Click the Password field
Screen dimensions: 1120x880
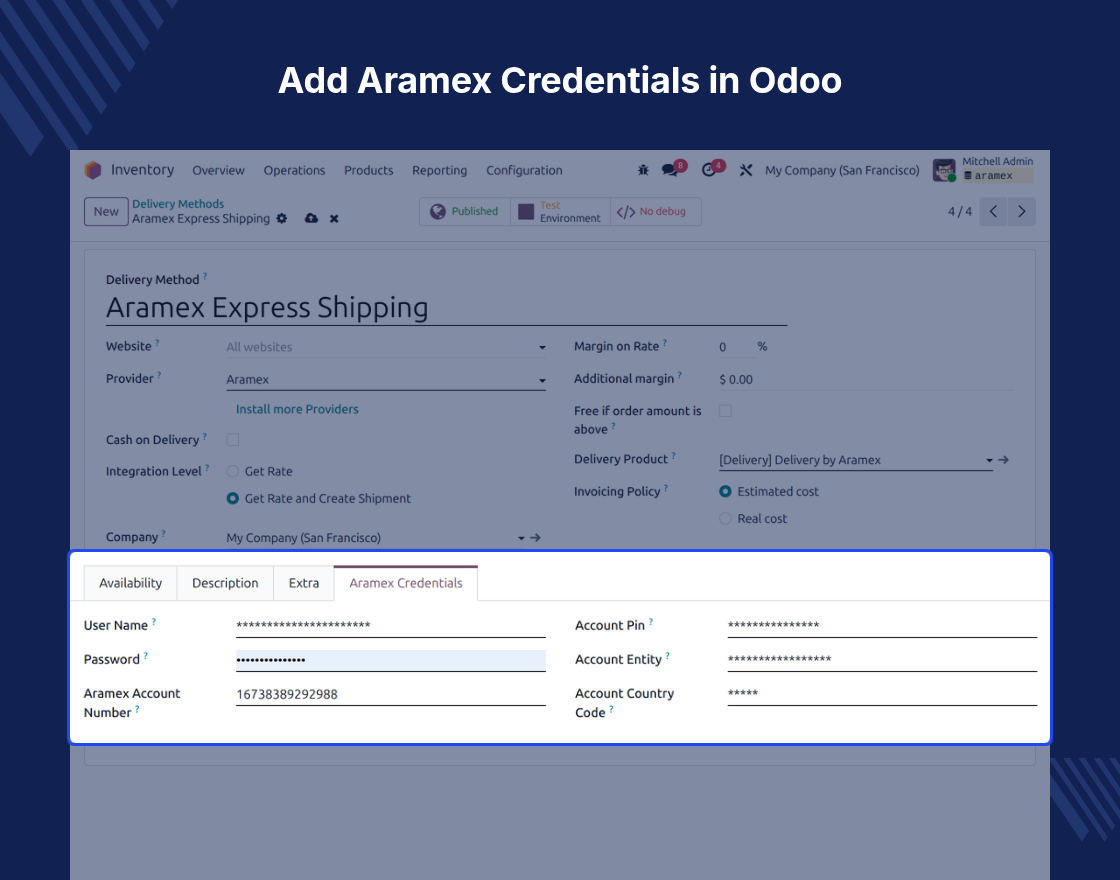click(391, 660)
